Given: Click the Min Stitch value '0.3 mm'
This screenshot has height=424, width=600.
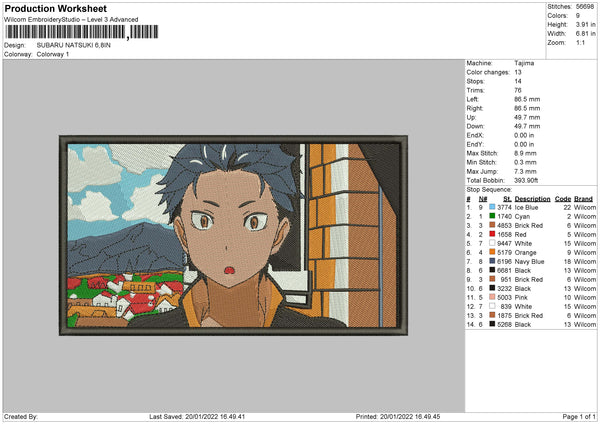Looking at the screenshot, I should click(527, 162).
